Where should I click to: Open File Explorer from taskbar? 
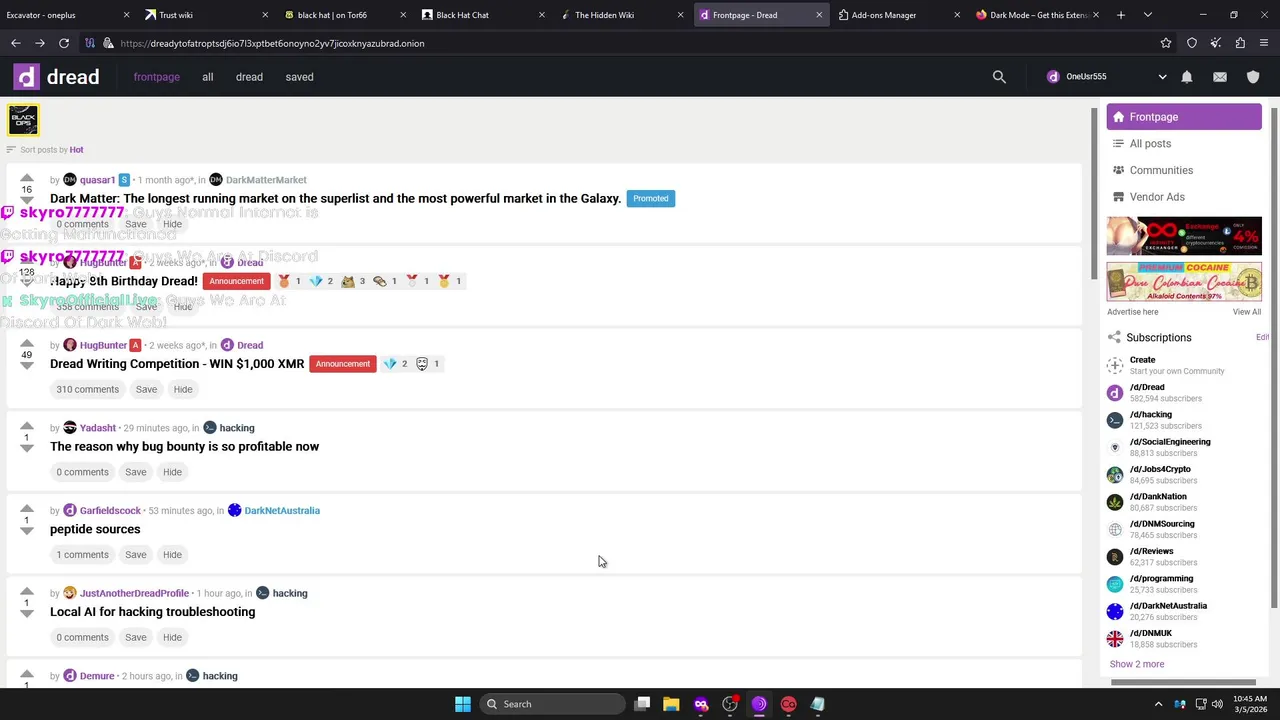671,704
